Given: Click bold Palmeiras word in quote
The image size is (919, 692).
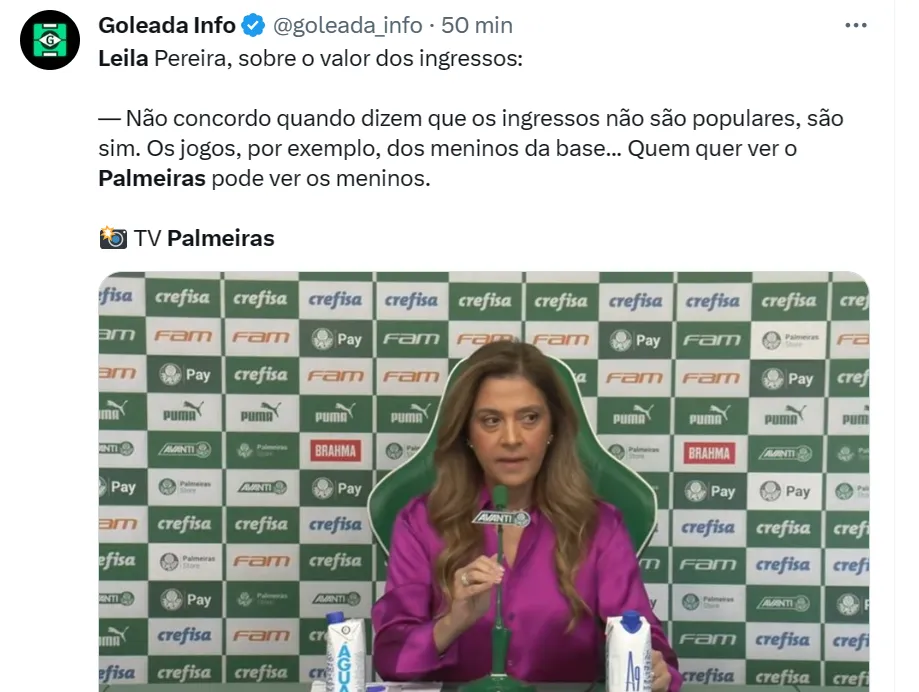Looking at the screenshot, I should pyautogui.click(x=152, y=178).
